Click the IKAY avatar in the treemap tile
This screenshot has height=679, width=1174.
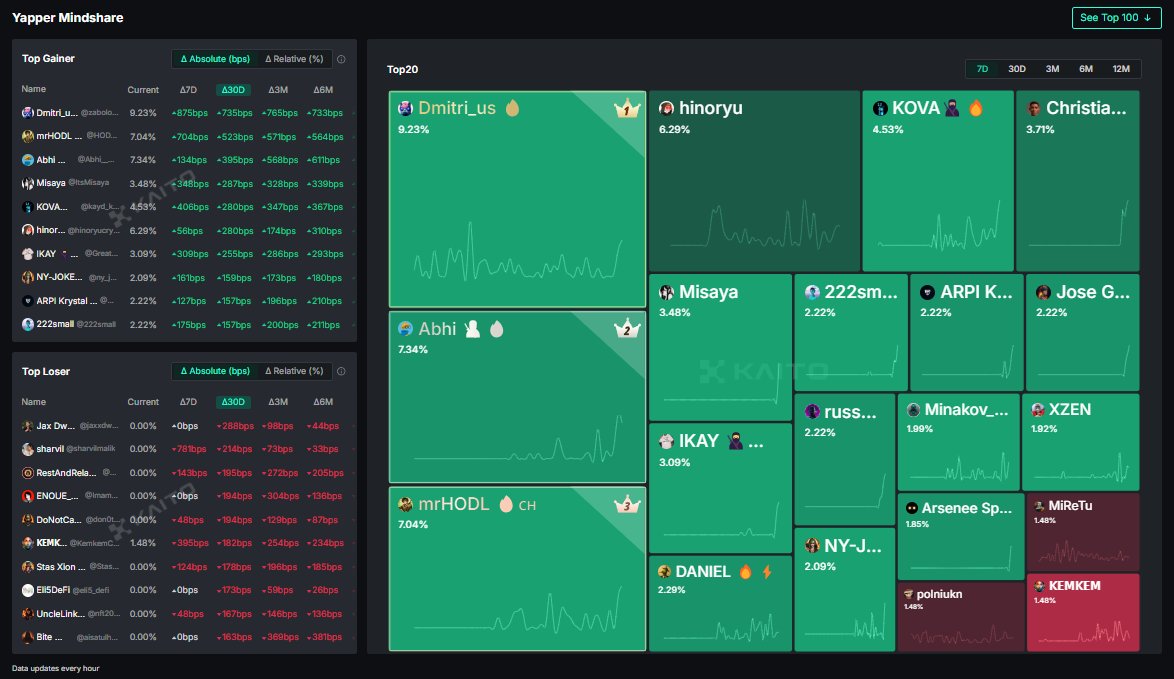click(x=666, y=441)
